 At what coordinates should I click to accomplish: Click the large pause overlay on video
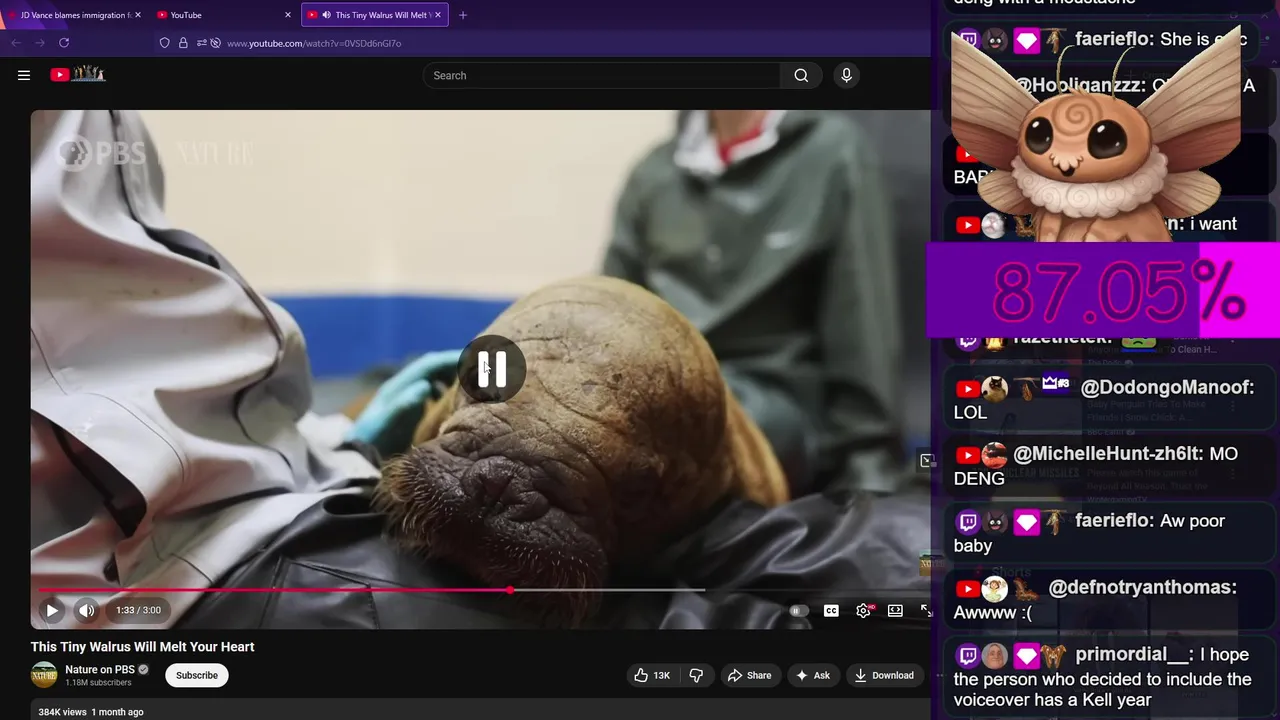pyautogui.click(x=492, y=369)
